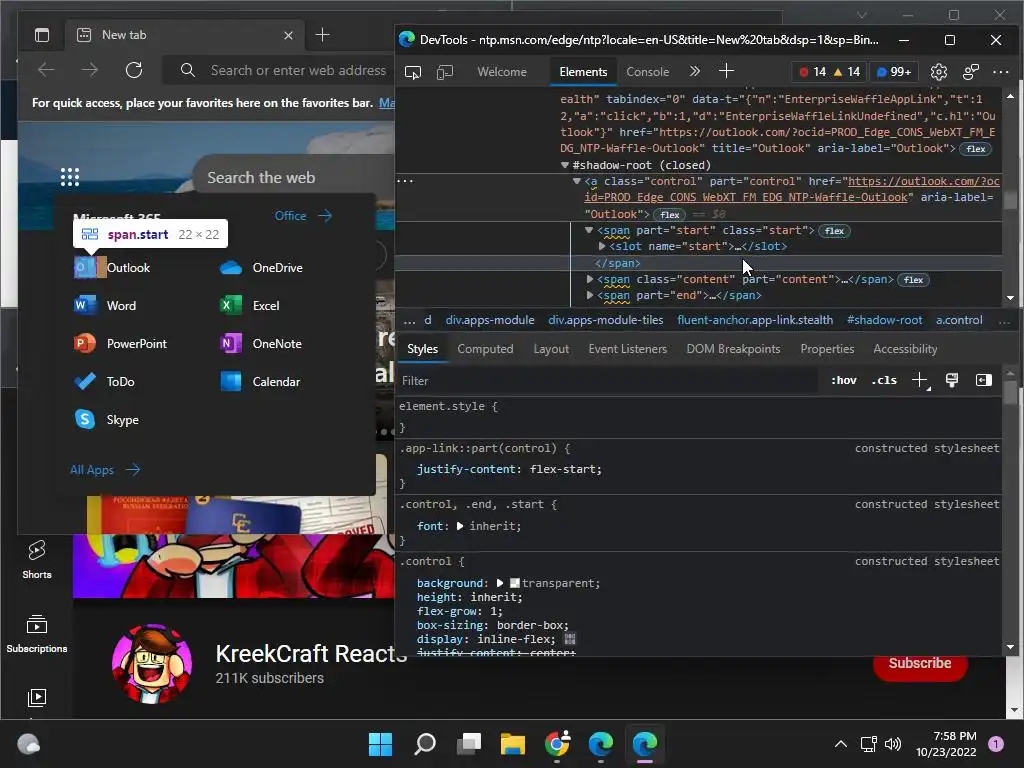
Task: Toggle rendering emulations paintbrush icon in Styles
Action: 952,380
